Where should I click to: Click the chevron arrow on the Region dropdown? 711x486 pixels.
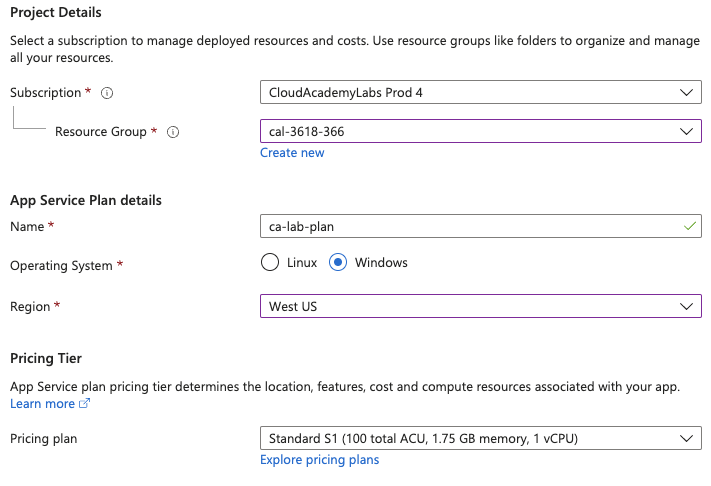pos(686,306)
